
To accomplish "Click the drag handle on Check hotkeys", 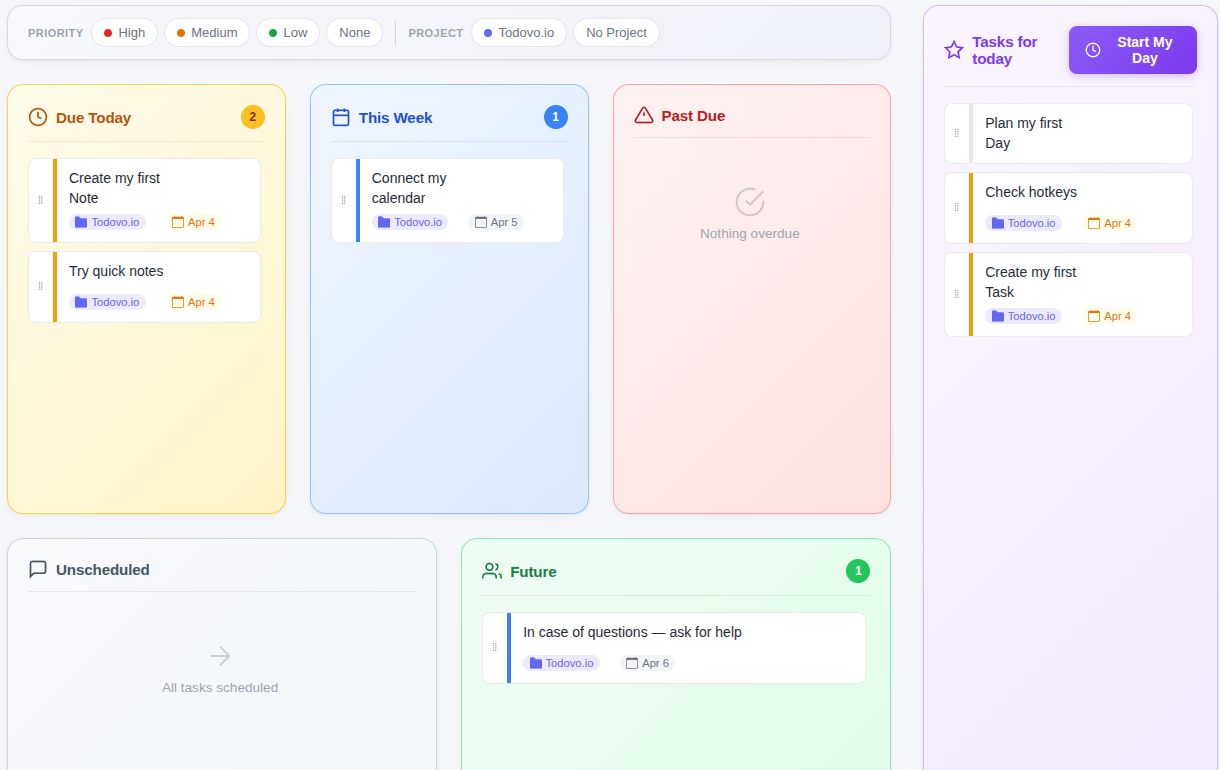I will pyautogui.click(x=957, y=207).
